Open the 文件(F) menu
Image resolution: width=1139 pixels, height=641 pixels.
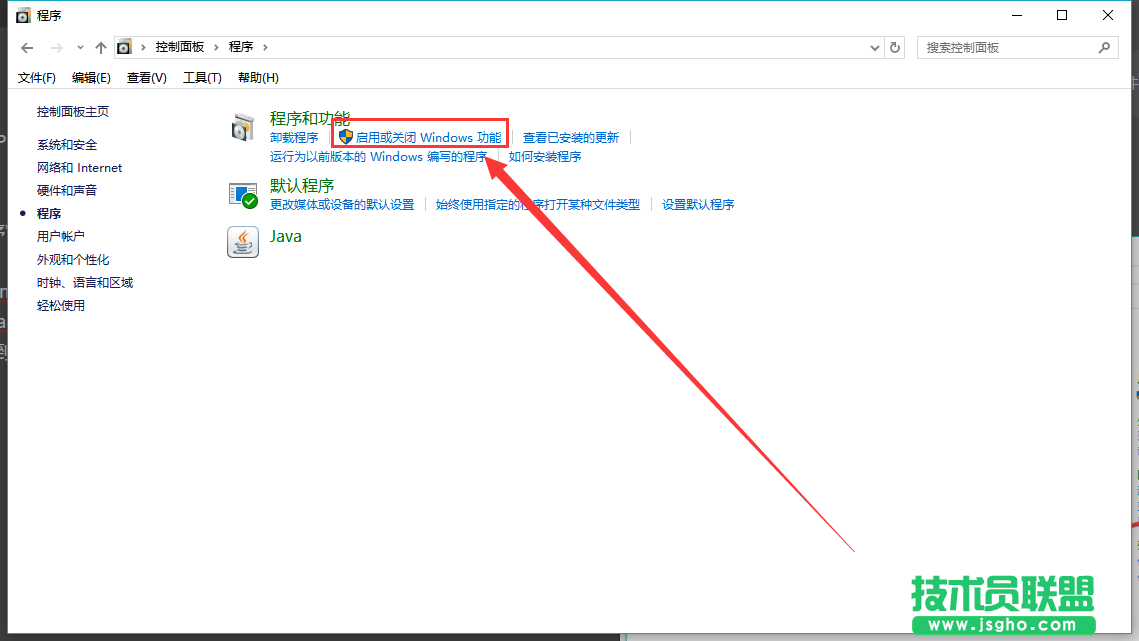37,77
